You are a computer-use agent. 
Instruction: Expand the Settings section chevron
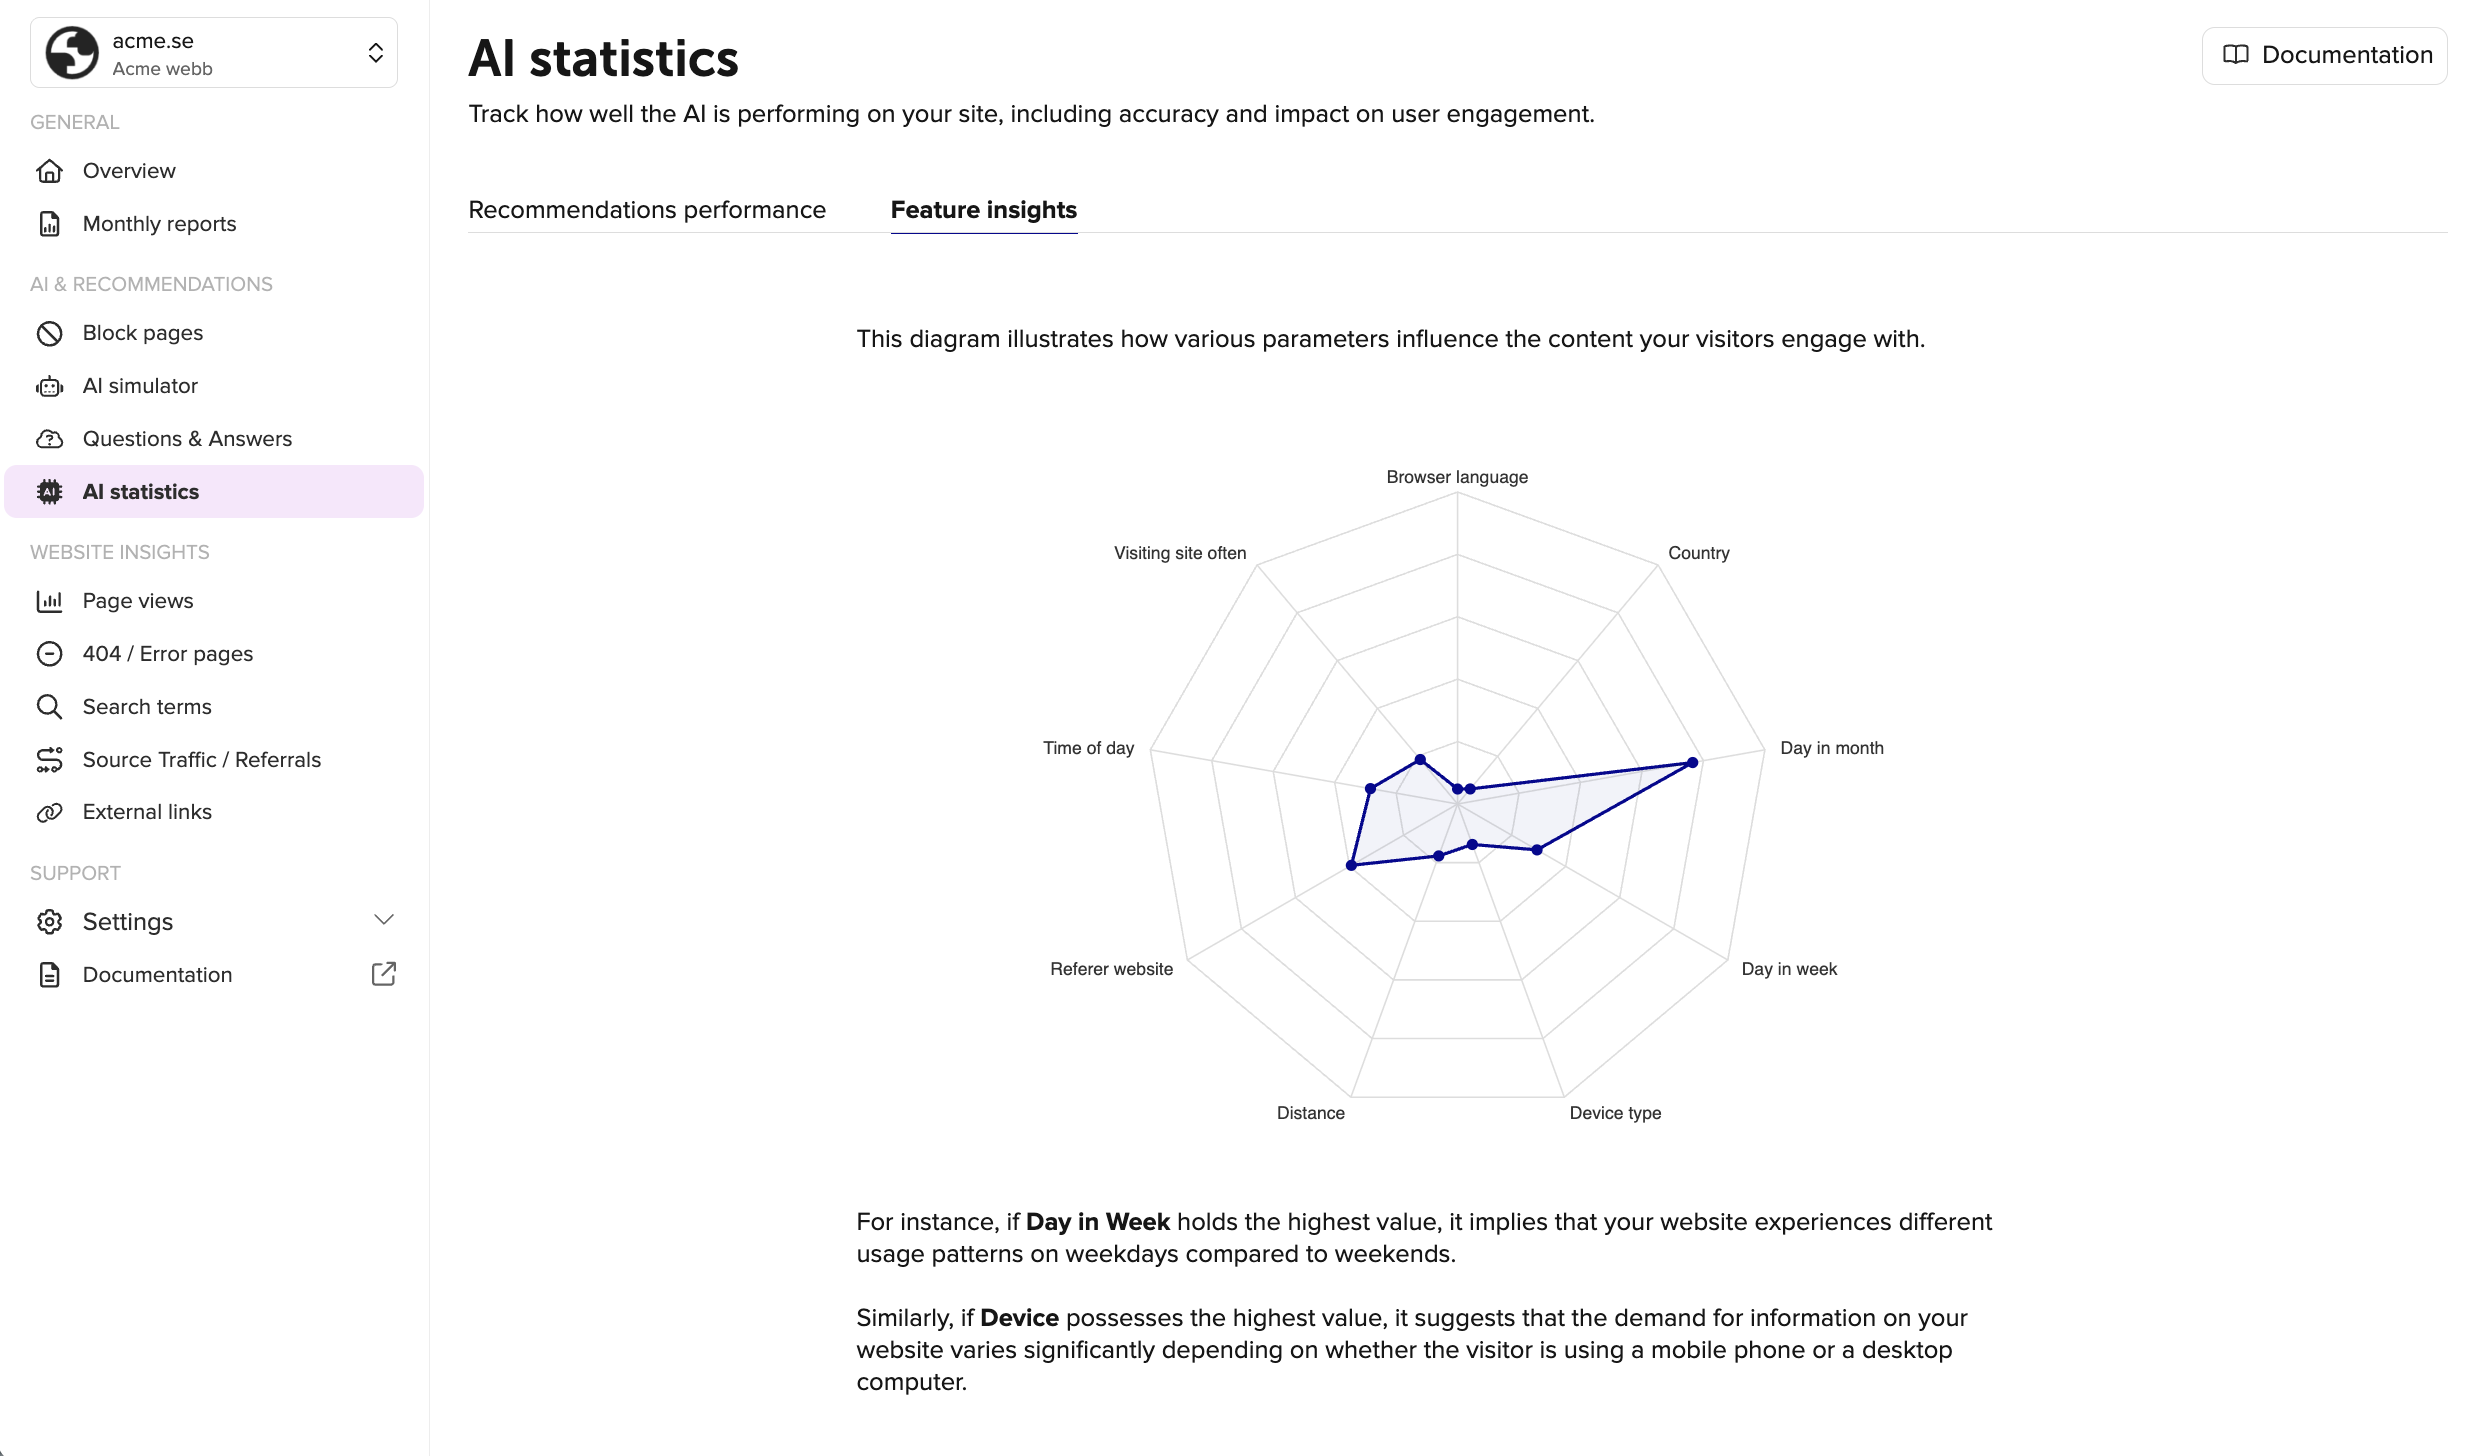[x=384, y=919]
